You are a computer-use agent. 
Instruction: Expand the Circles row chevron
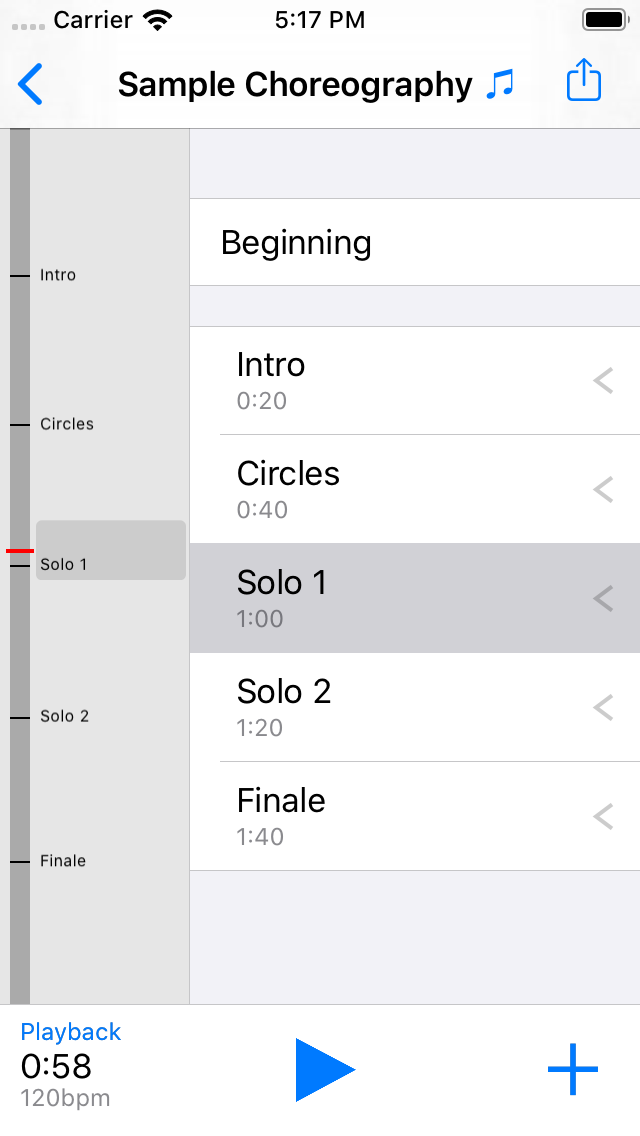(603, 490)
